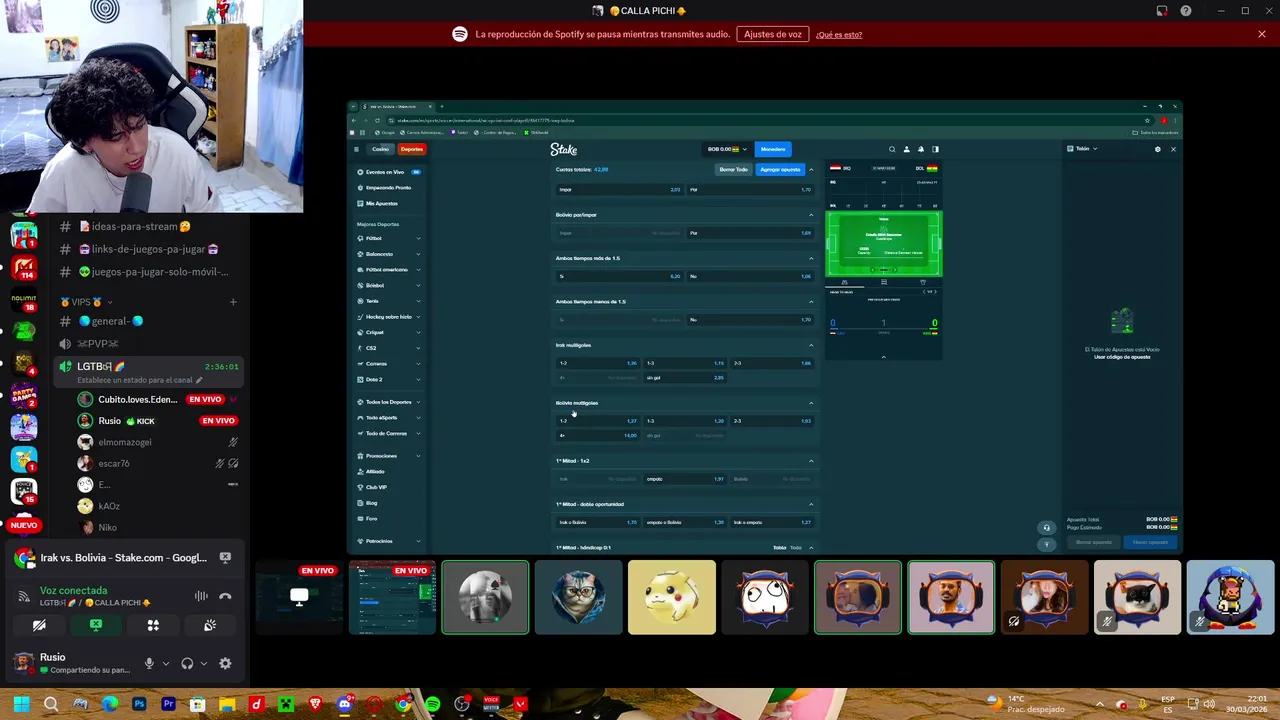Viewport: 1280px width, 720px height.
Task: Click the NUEVO unread indicator
Action: pos(24,525)
